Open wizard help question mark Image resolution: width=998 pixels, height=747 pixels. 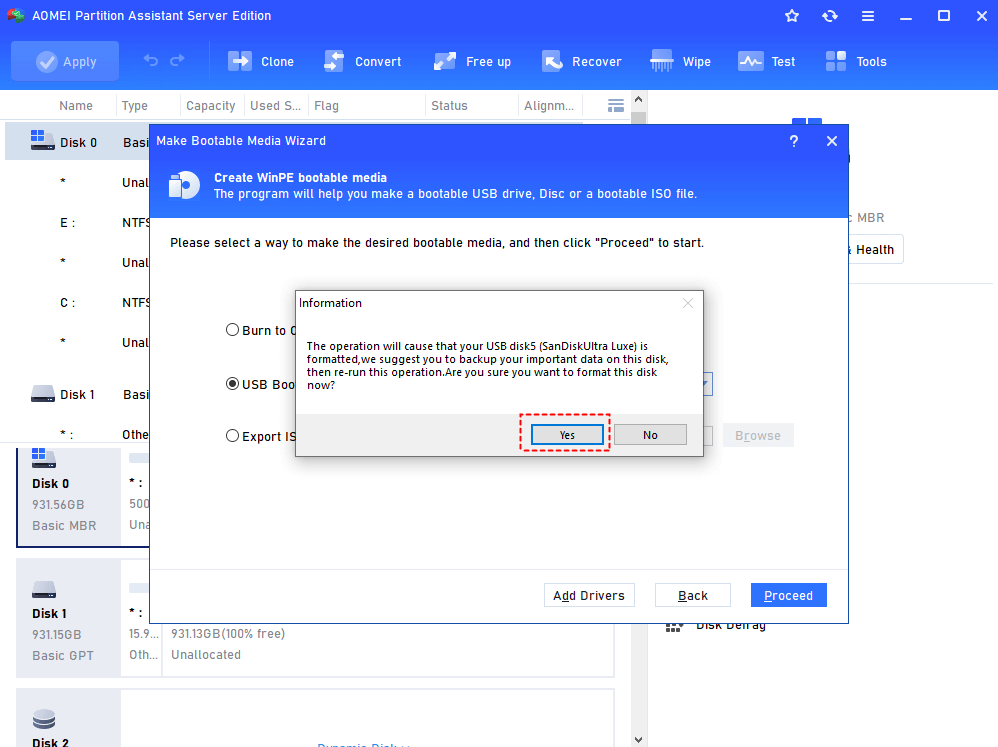[x=794, y=141]
